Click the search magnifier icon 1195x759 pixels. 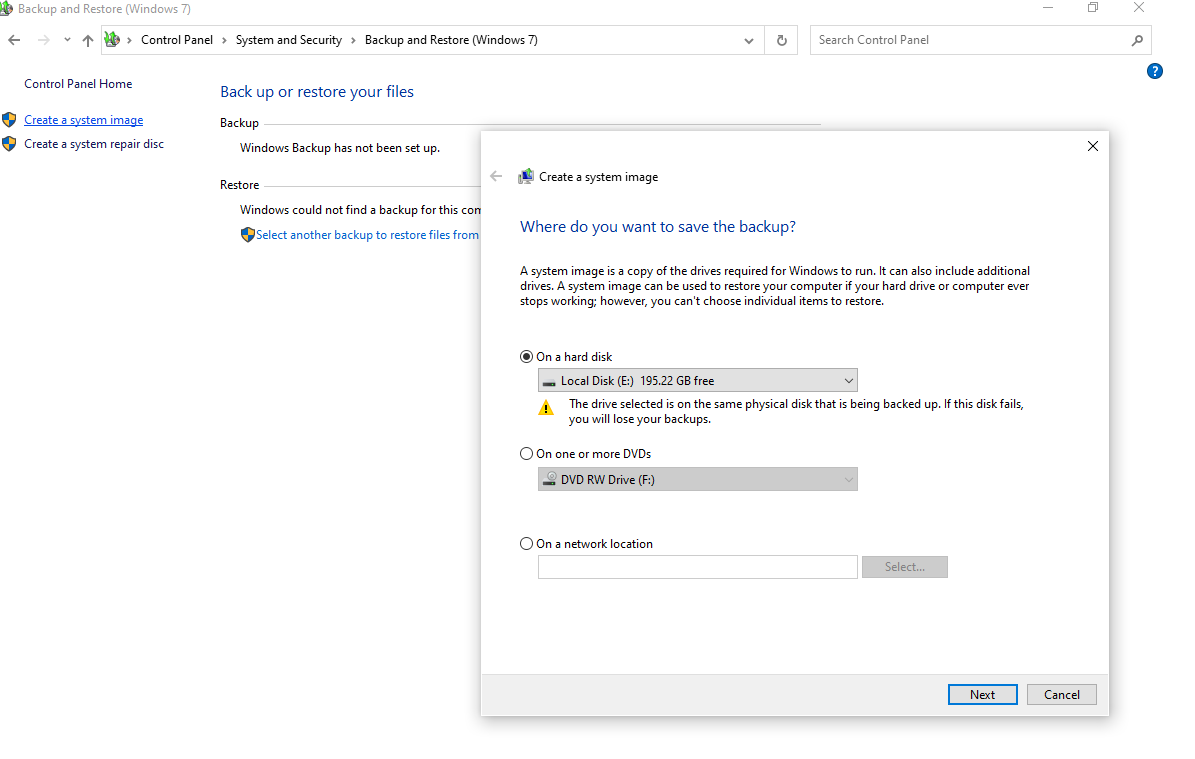[1137, 40]
